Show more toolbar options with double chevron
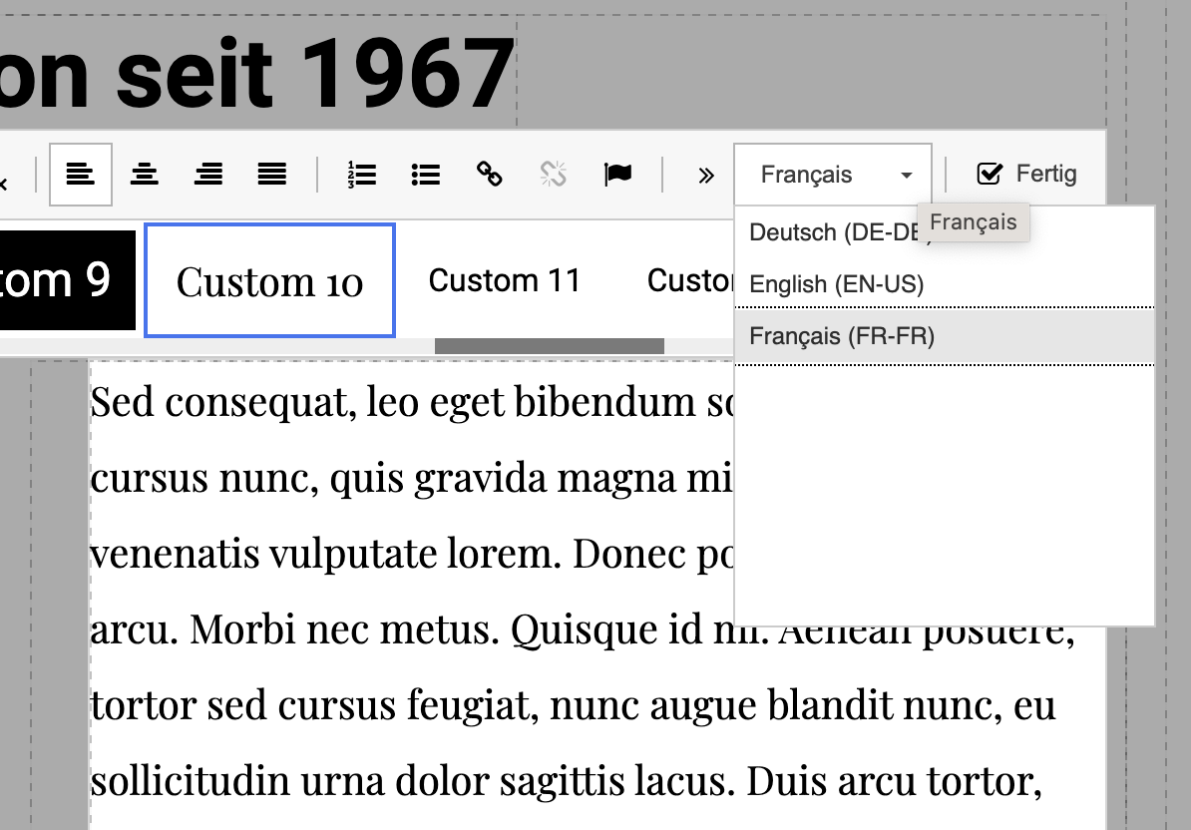The width and height of the screenshot is (1191, 830). (705, 176)
